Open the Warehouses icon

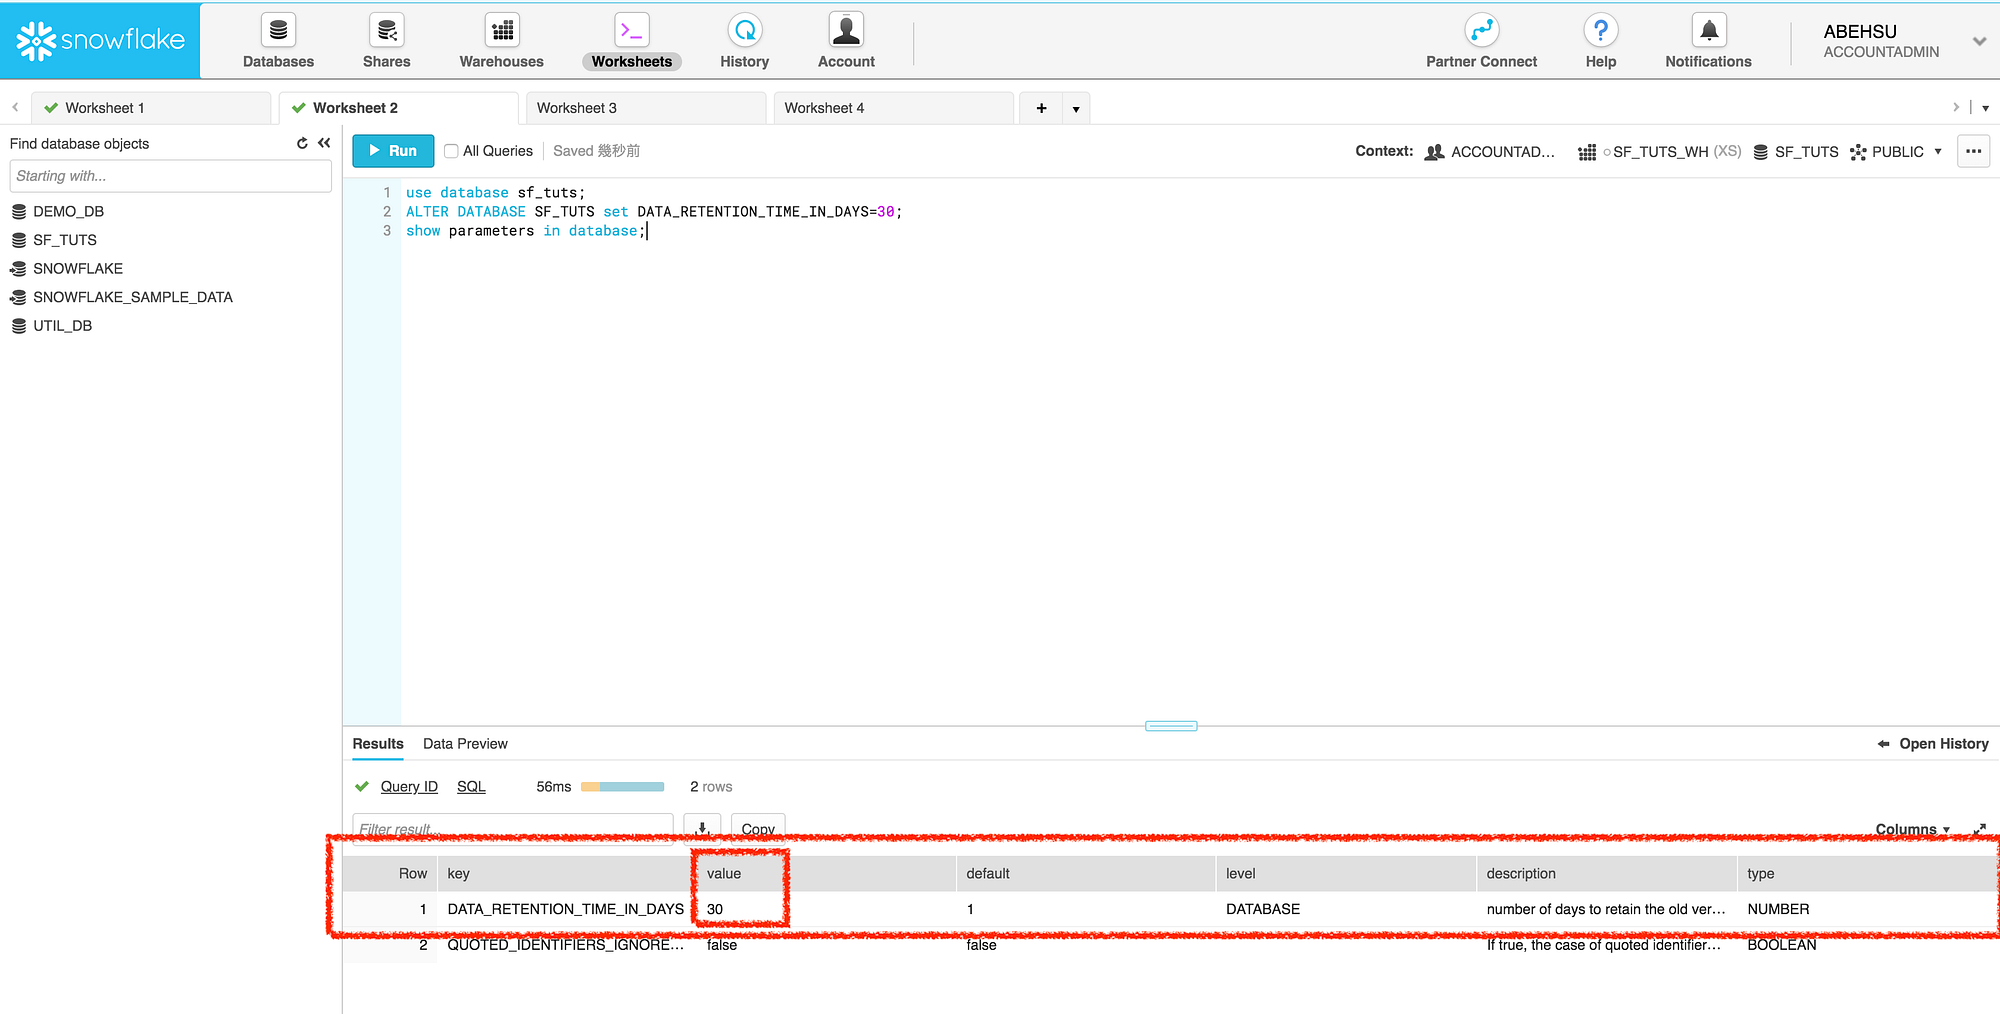502,30
